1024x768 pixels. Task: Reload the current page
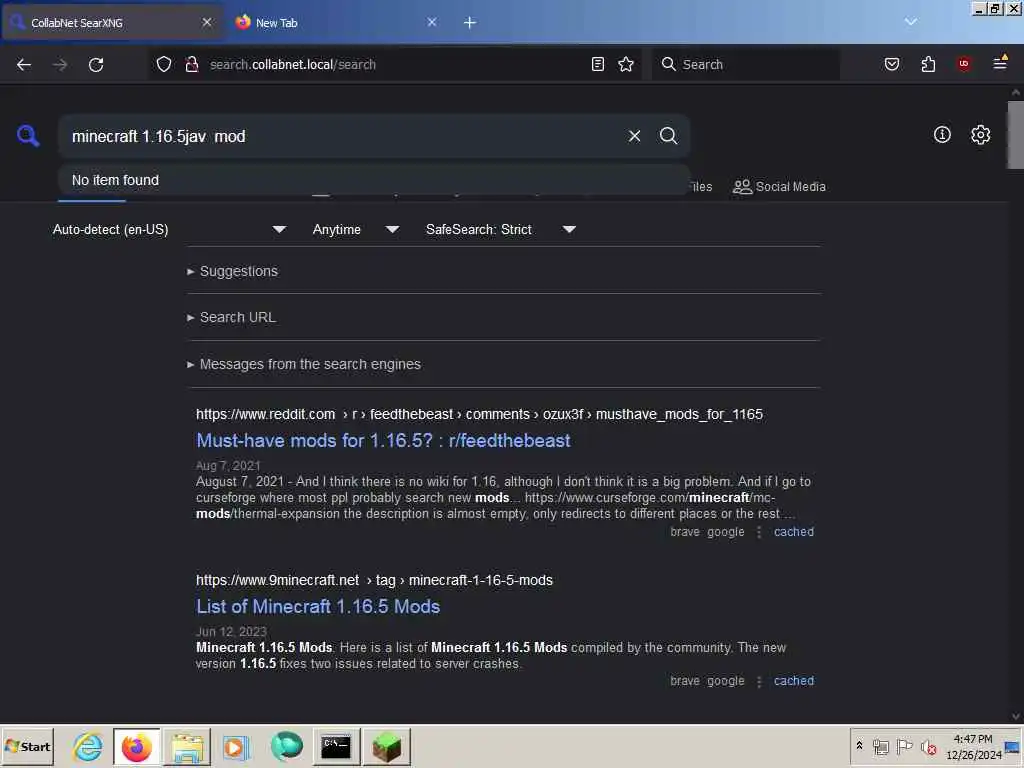coord(96,64)
